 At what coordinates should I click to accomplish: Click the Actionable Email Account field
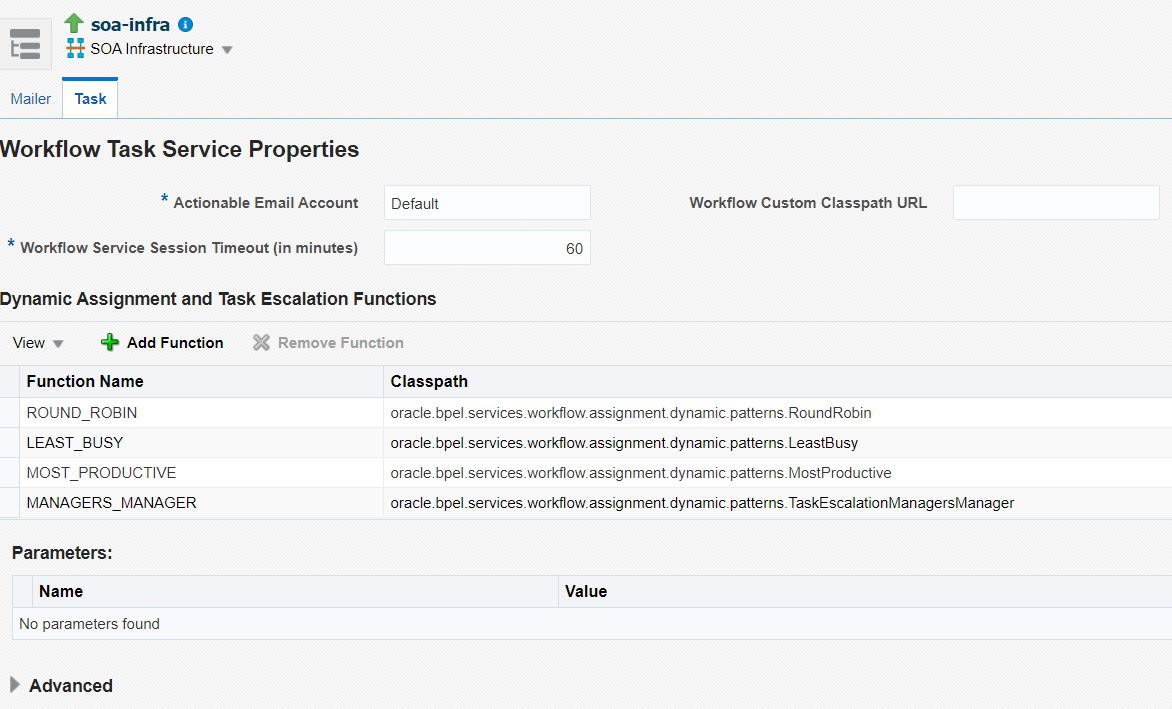click(487, 202)
